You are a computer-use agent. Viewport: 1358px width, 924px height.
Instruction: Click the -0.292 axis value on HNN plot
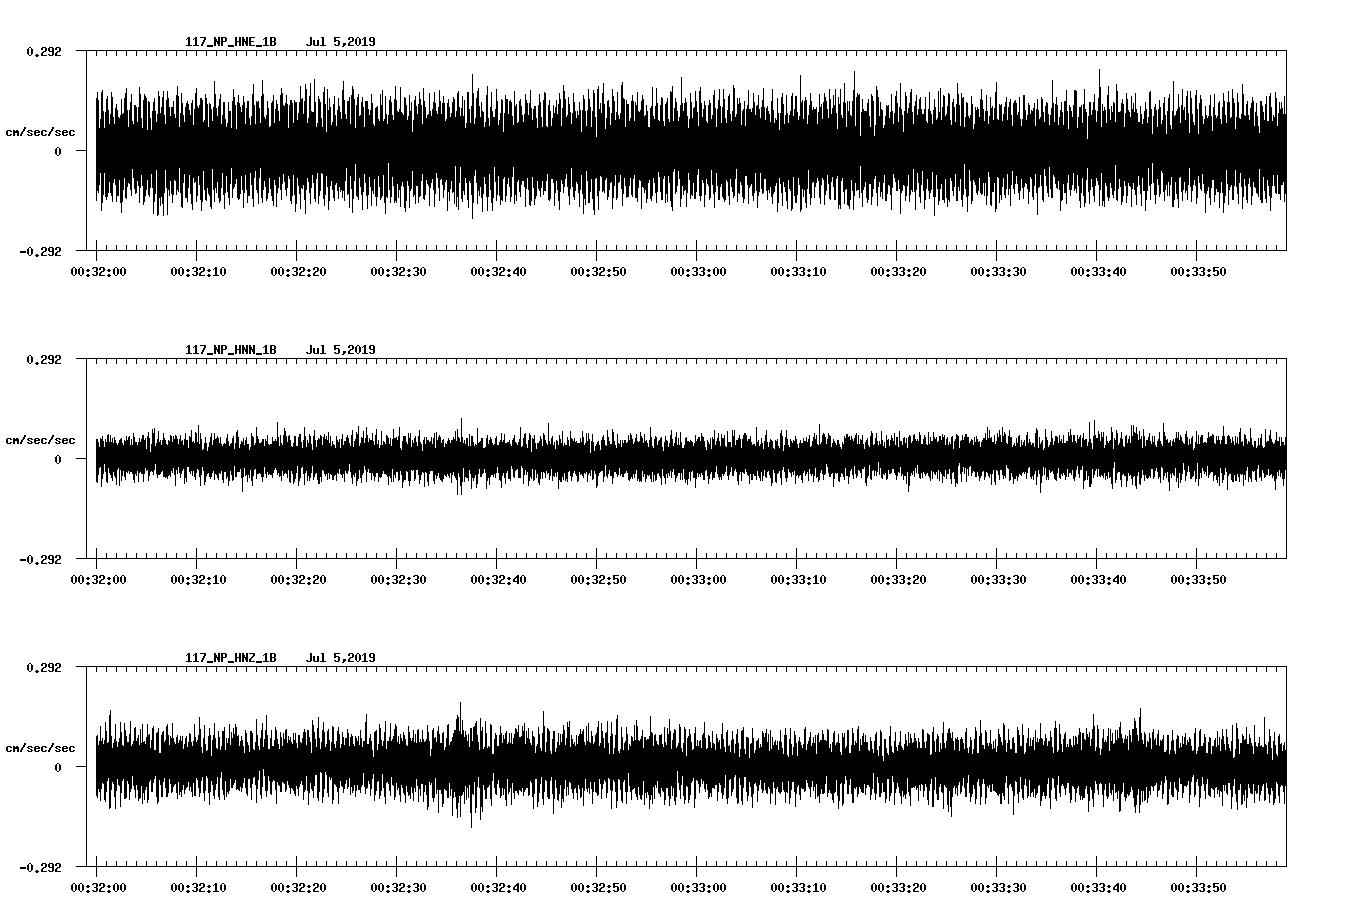click(40, 559)
